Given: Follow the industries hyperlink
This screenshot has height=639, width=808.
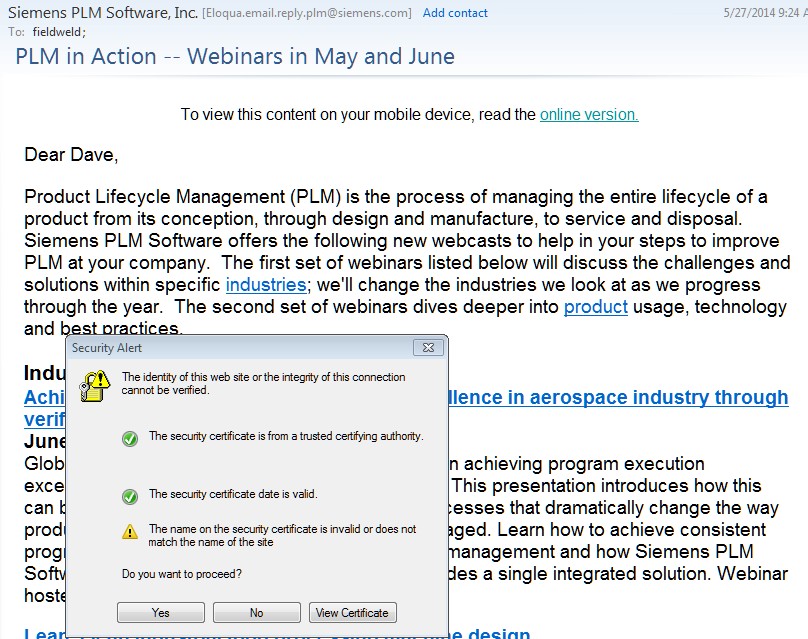Looking at the screenshot, I should pyautogui.click(x=266, y=286).
